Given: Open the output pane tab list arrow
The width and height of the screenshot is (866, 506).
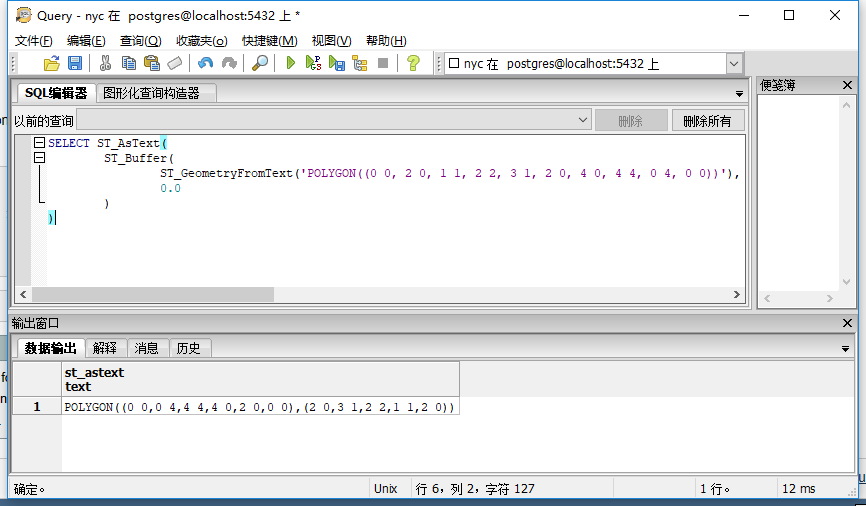Looking at the screenshot, I should [845, 349].
